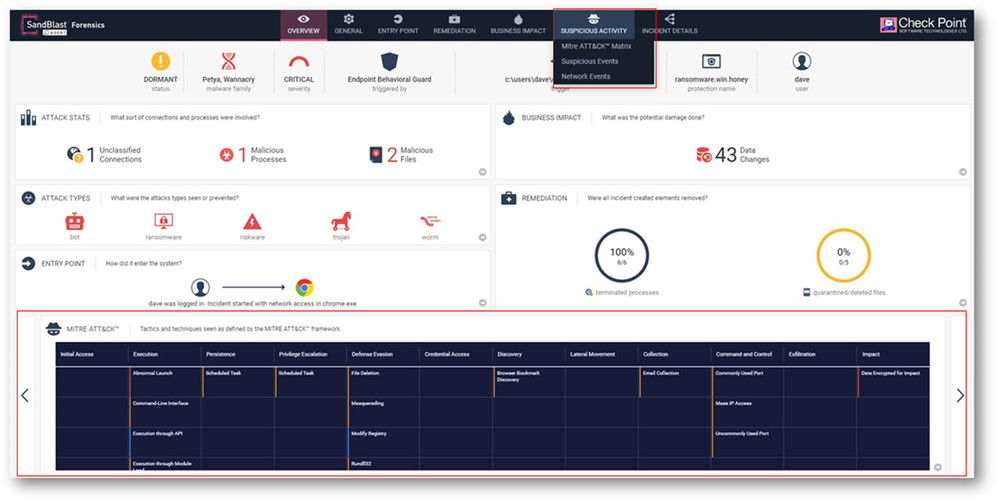Open the Remediation tab
This screenshot has width=998, height=502.
[x=454, y=24]
